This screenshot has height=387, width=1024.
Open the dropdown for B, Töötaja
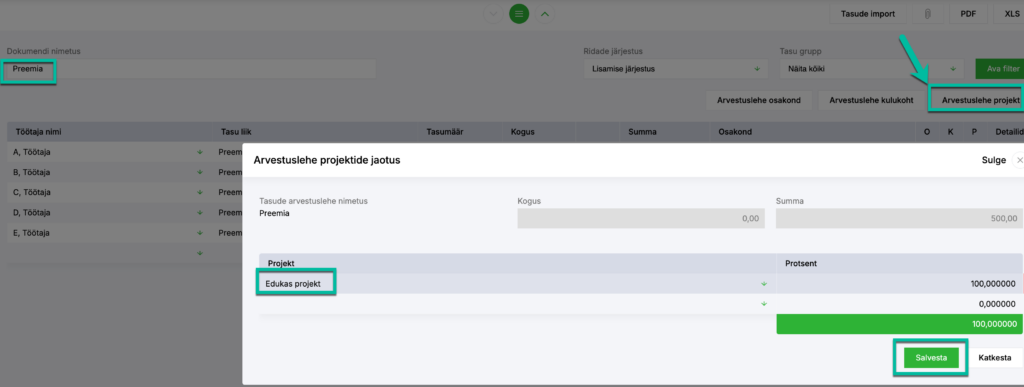point(200,172)
